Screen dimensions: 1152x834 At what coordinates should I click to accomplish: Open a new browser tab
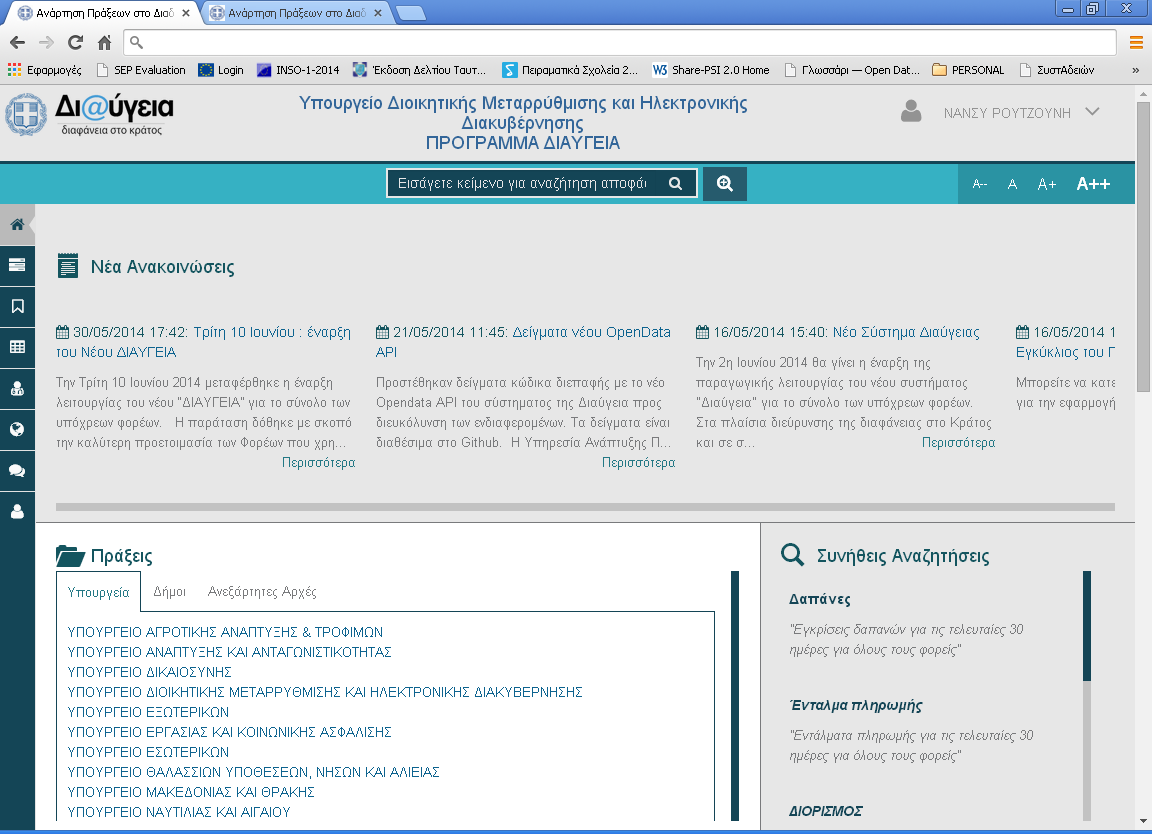tap(411, 13)
